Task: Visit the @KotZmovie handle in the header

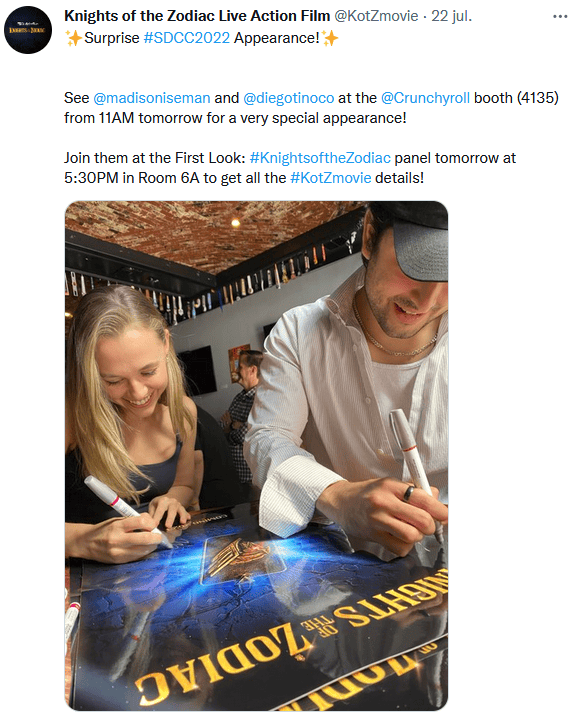Action: point(376,16)
